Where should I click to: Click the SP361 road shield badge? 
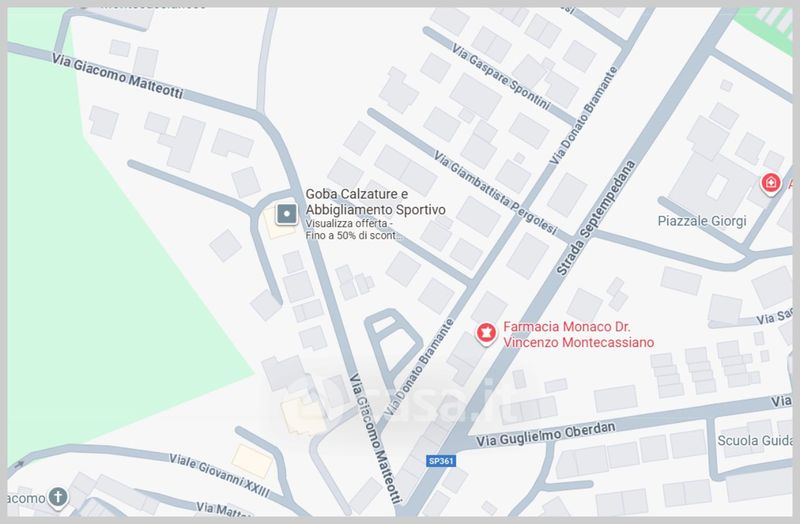(441, 461)
